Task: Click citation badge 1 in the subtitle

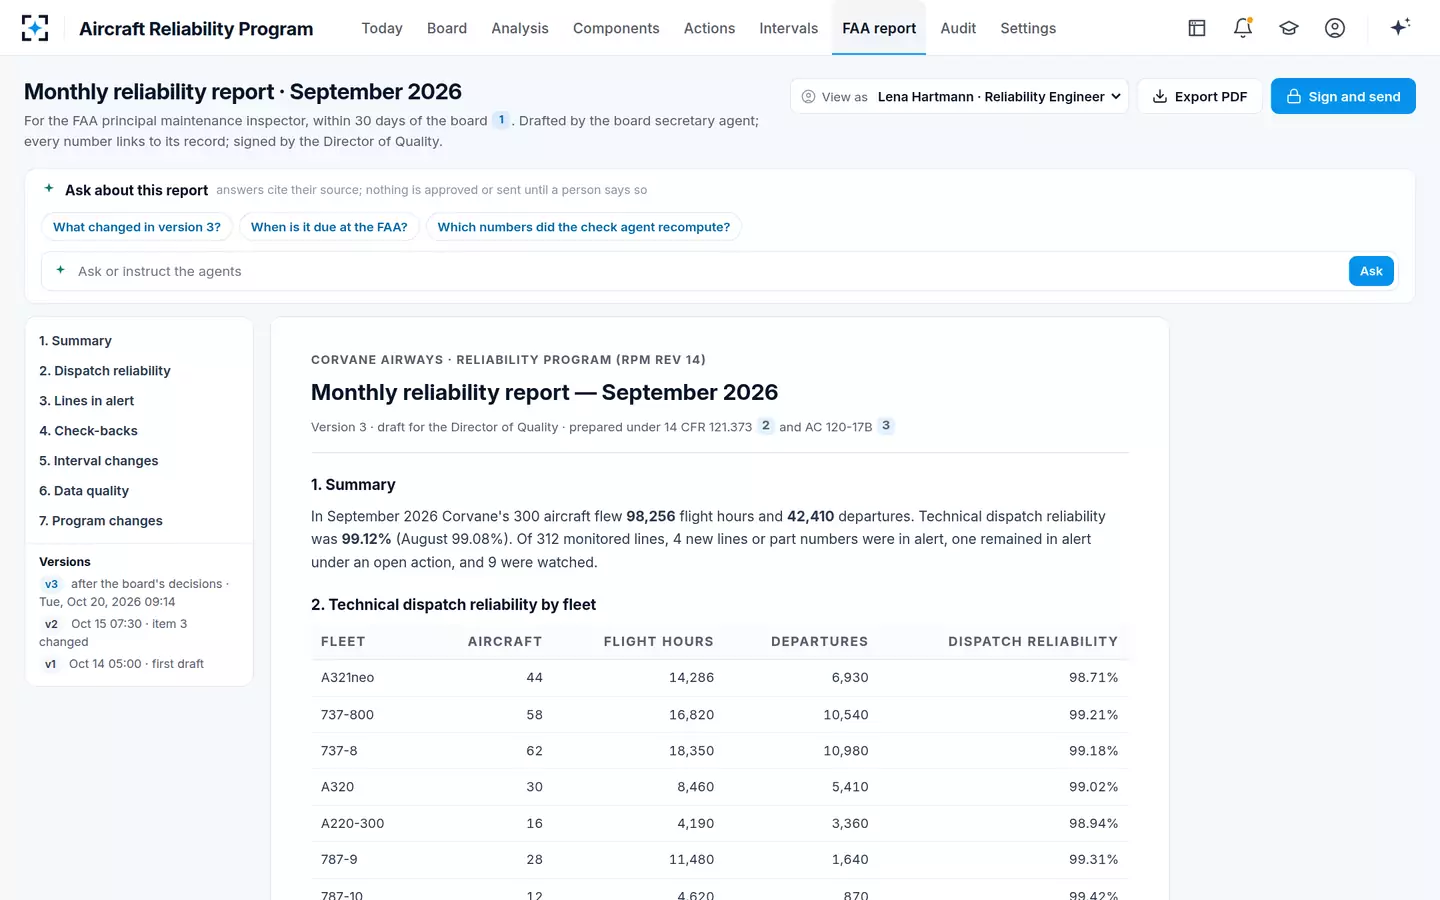Action: coord(502,120)
